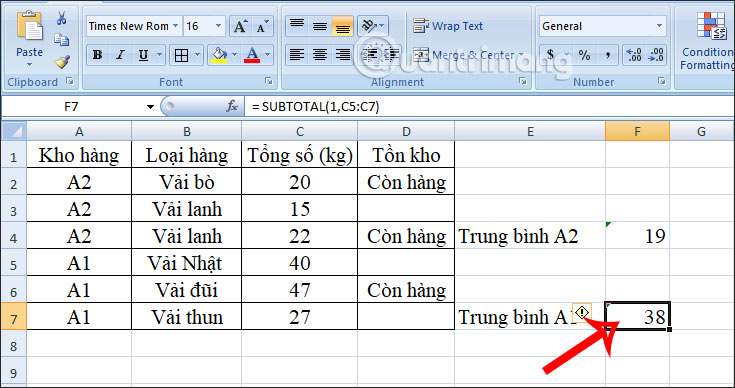Select Align Text Left icon

[x=296, y=55]
